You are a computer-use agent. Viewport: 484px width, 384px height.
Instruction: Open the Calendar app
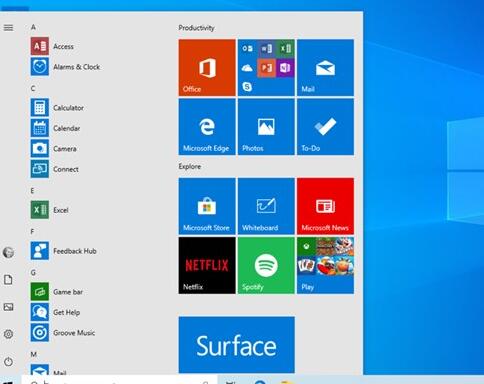pos(55,128)
